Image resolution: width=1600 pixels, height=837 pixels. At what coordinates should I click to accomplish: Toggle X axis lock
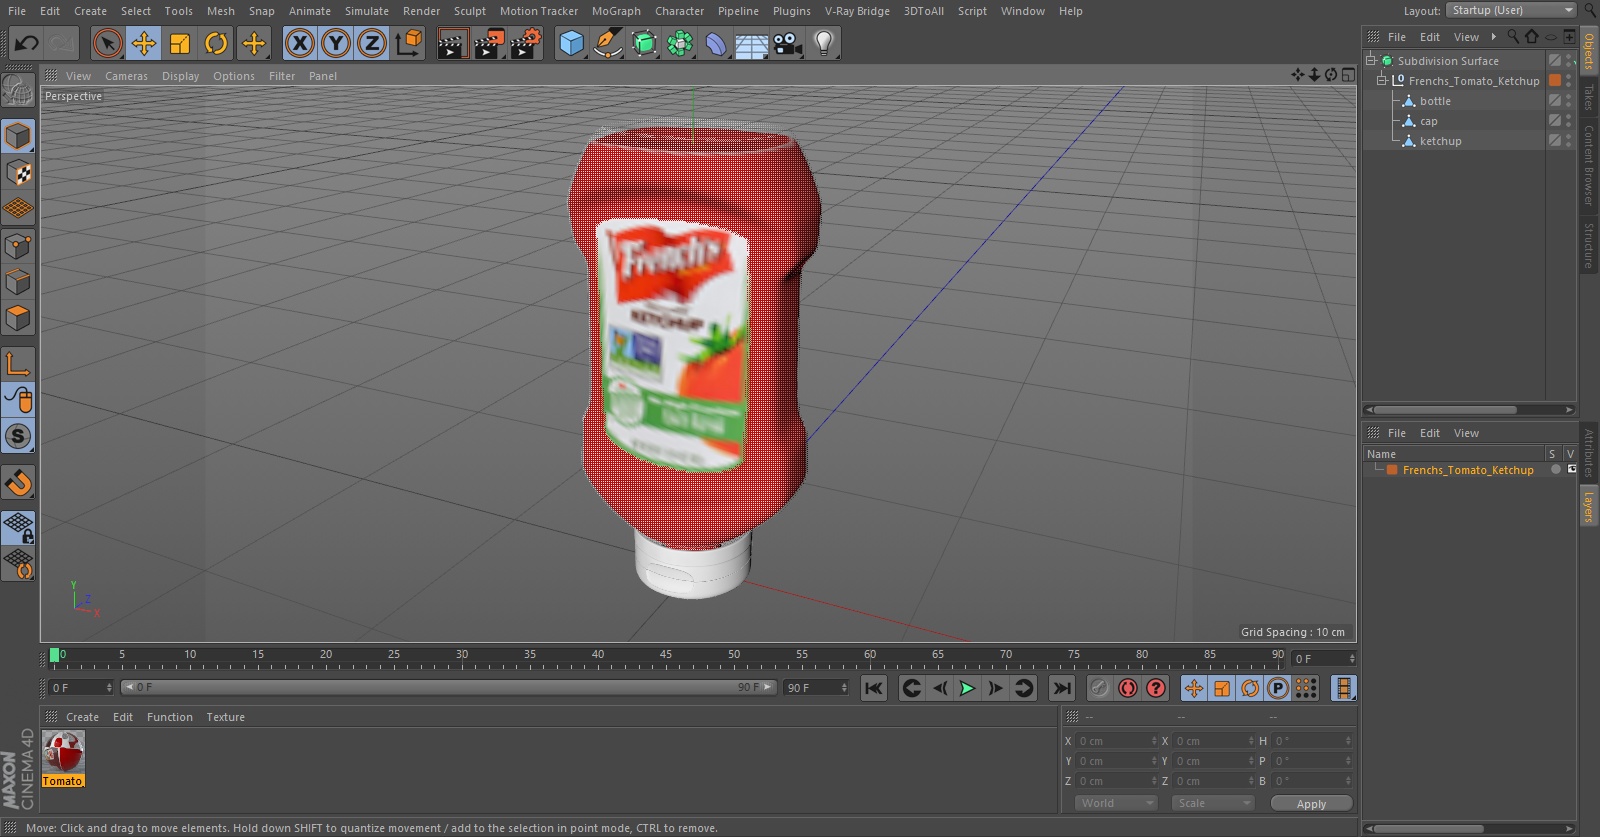[x=299, y=43]
